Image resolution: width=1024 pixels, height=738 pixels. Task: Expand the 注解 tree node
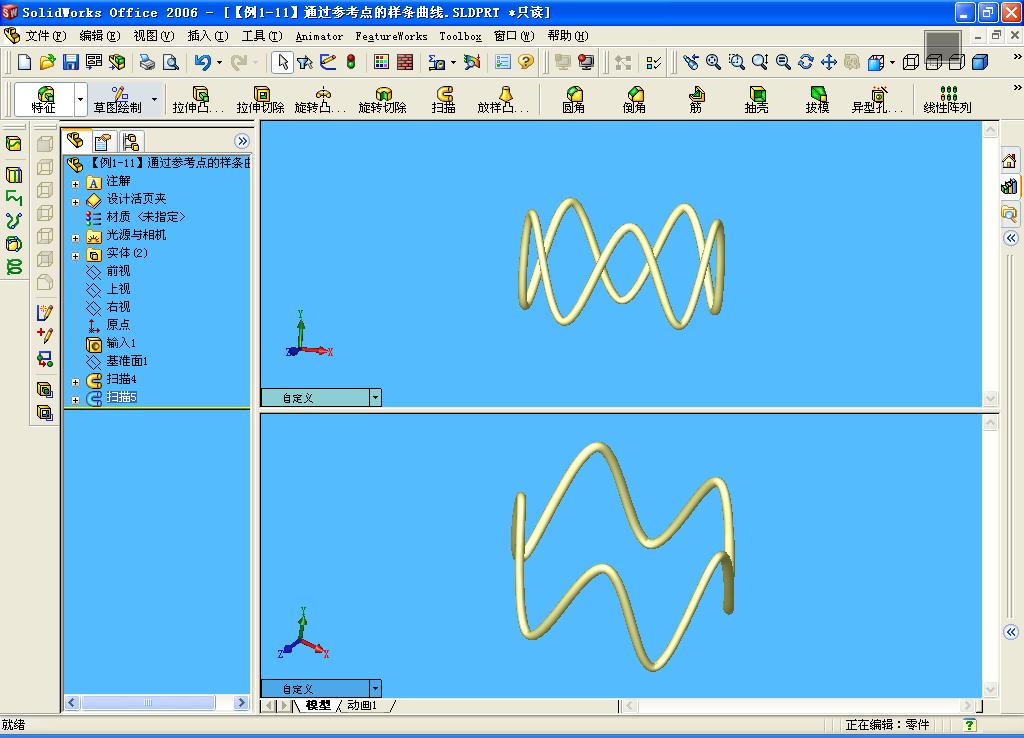pyautogui.click(x=76, y=184)
